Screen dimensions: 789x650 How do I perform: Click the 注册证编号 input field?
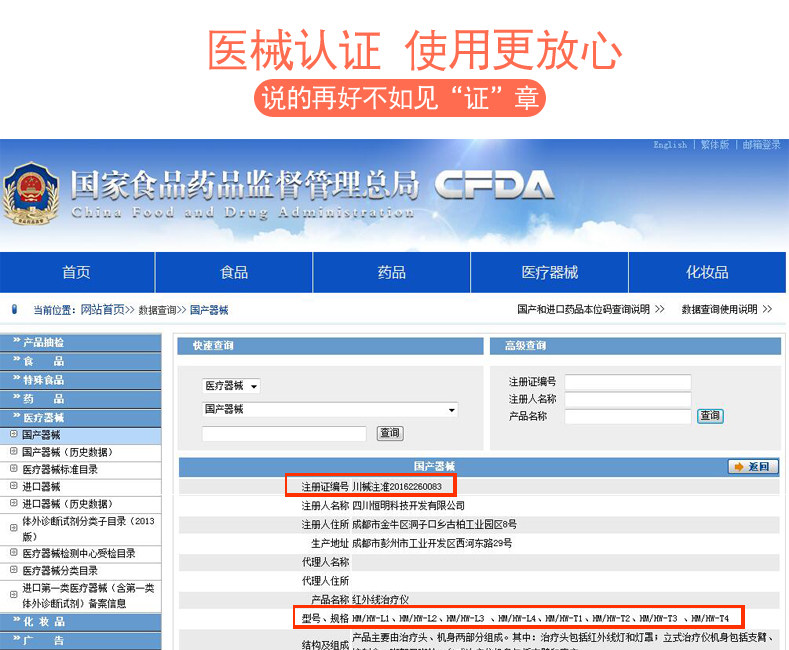point(628,382)
